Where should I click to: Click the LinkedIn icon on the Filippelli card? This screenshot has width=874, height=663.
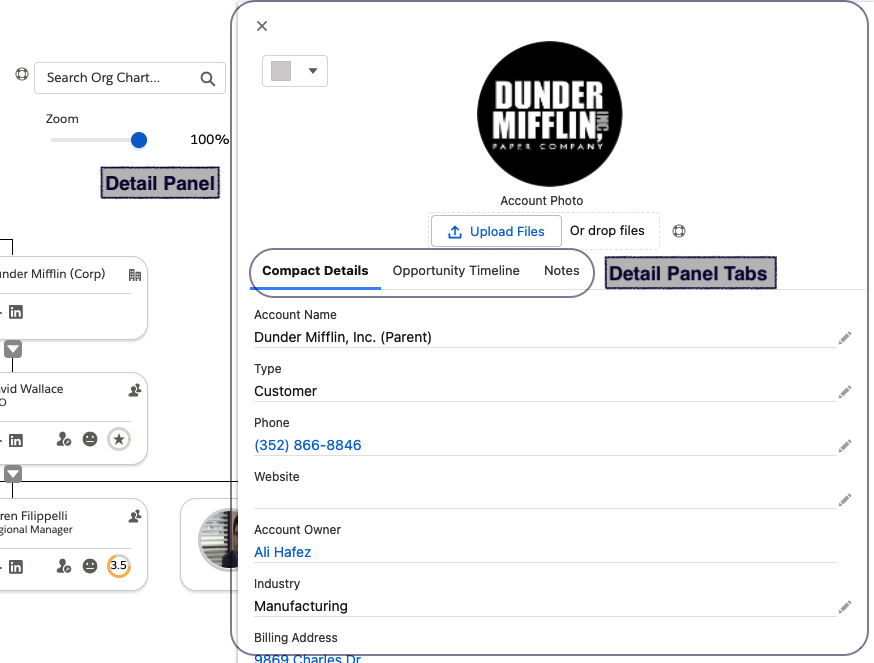[16, 567]
